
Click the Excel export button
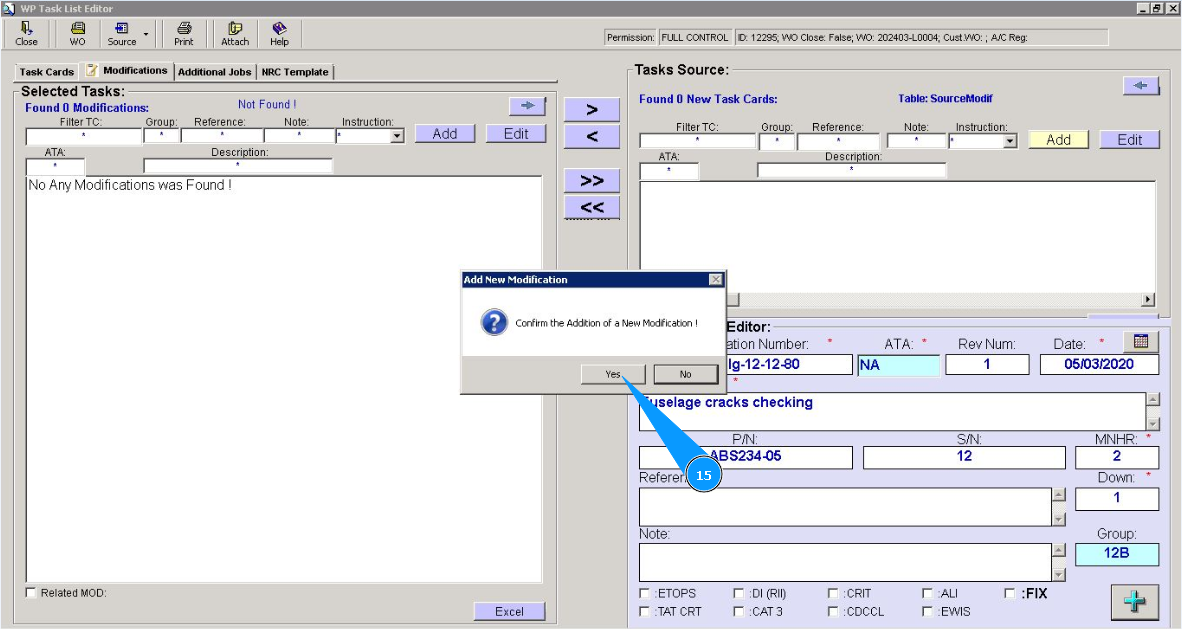(509, 612)
